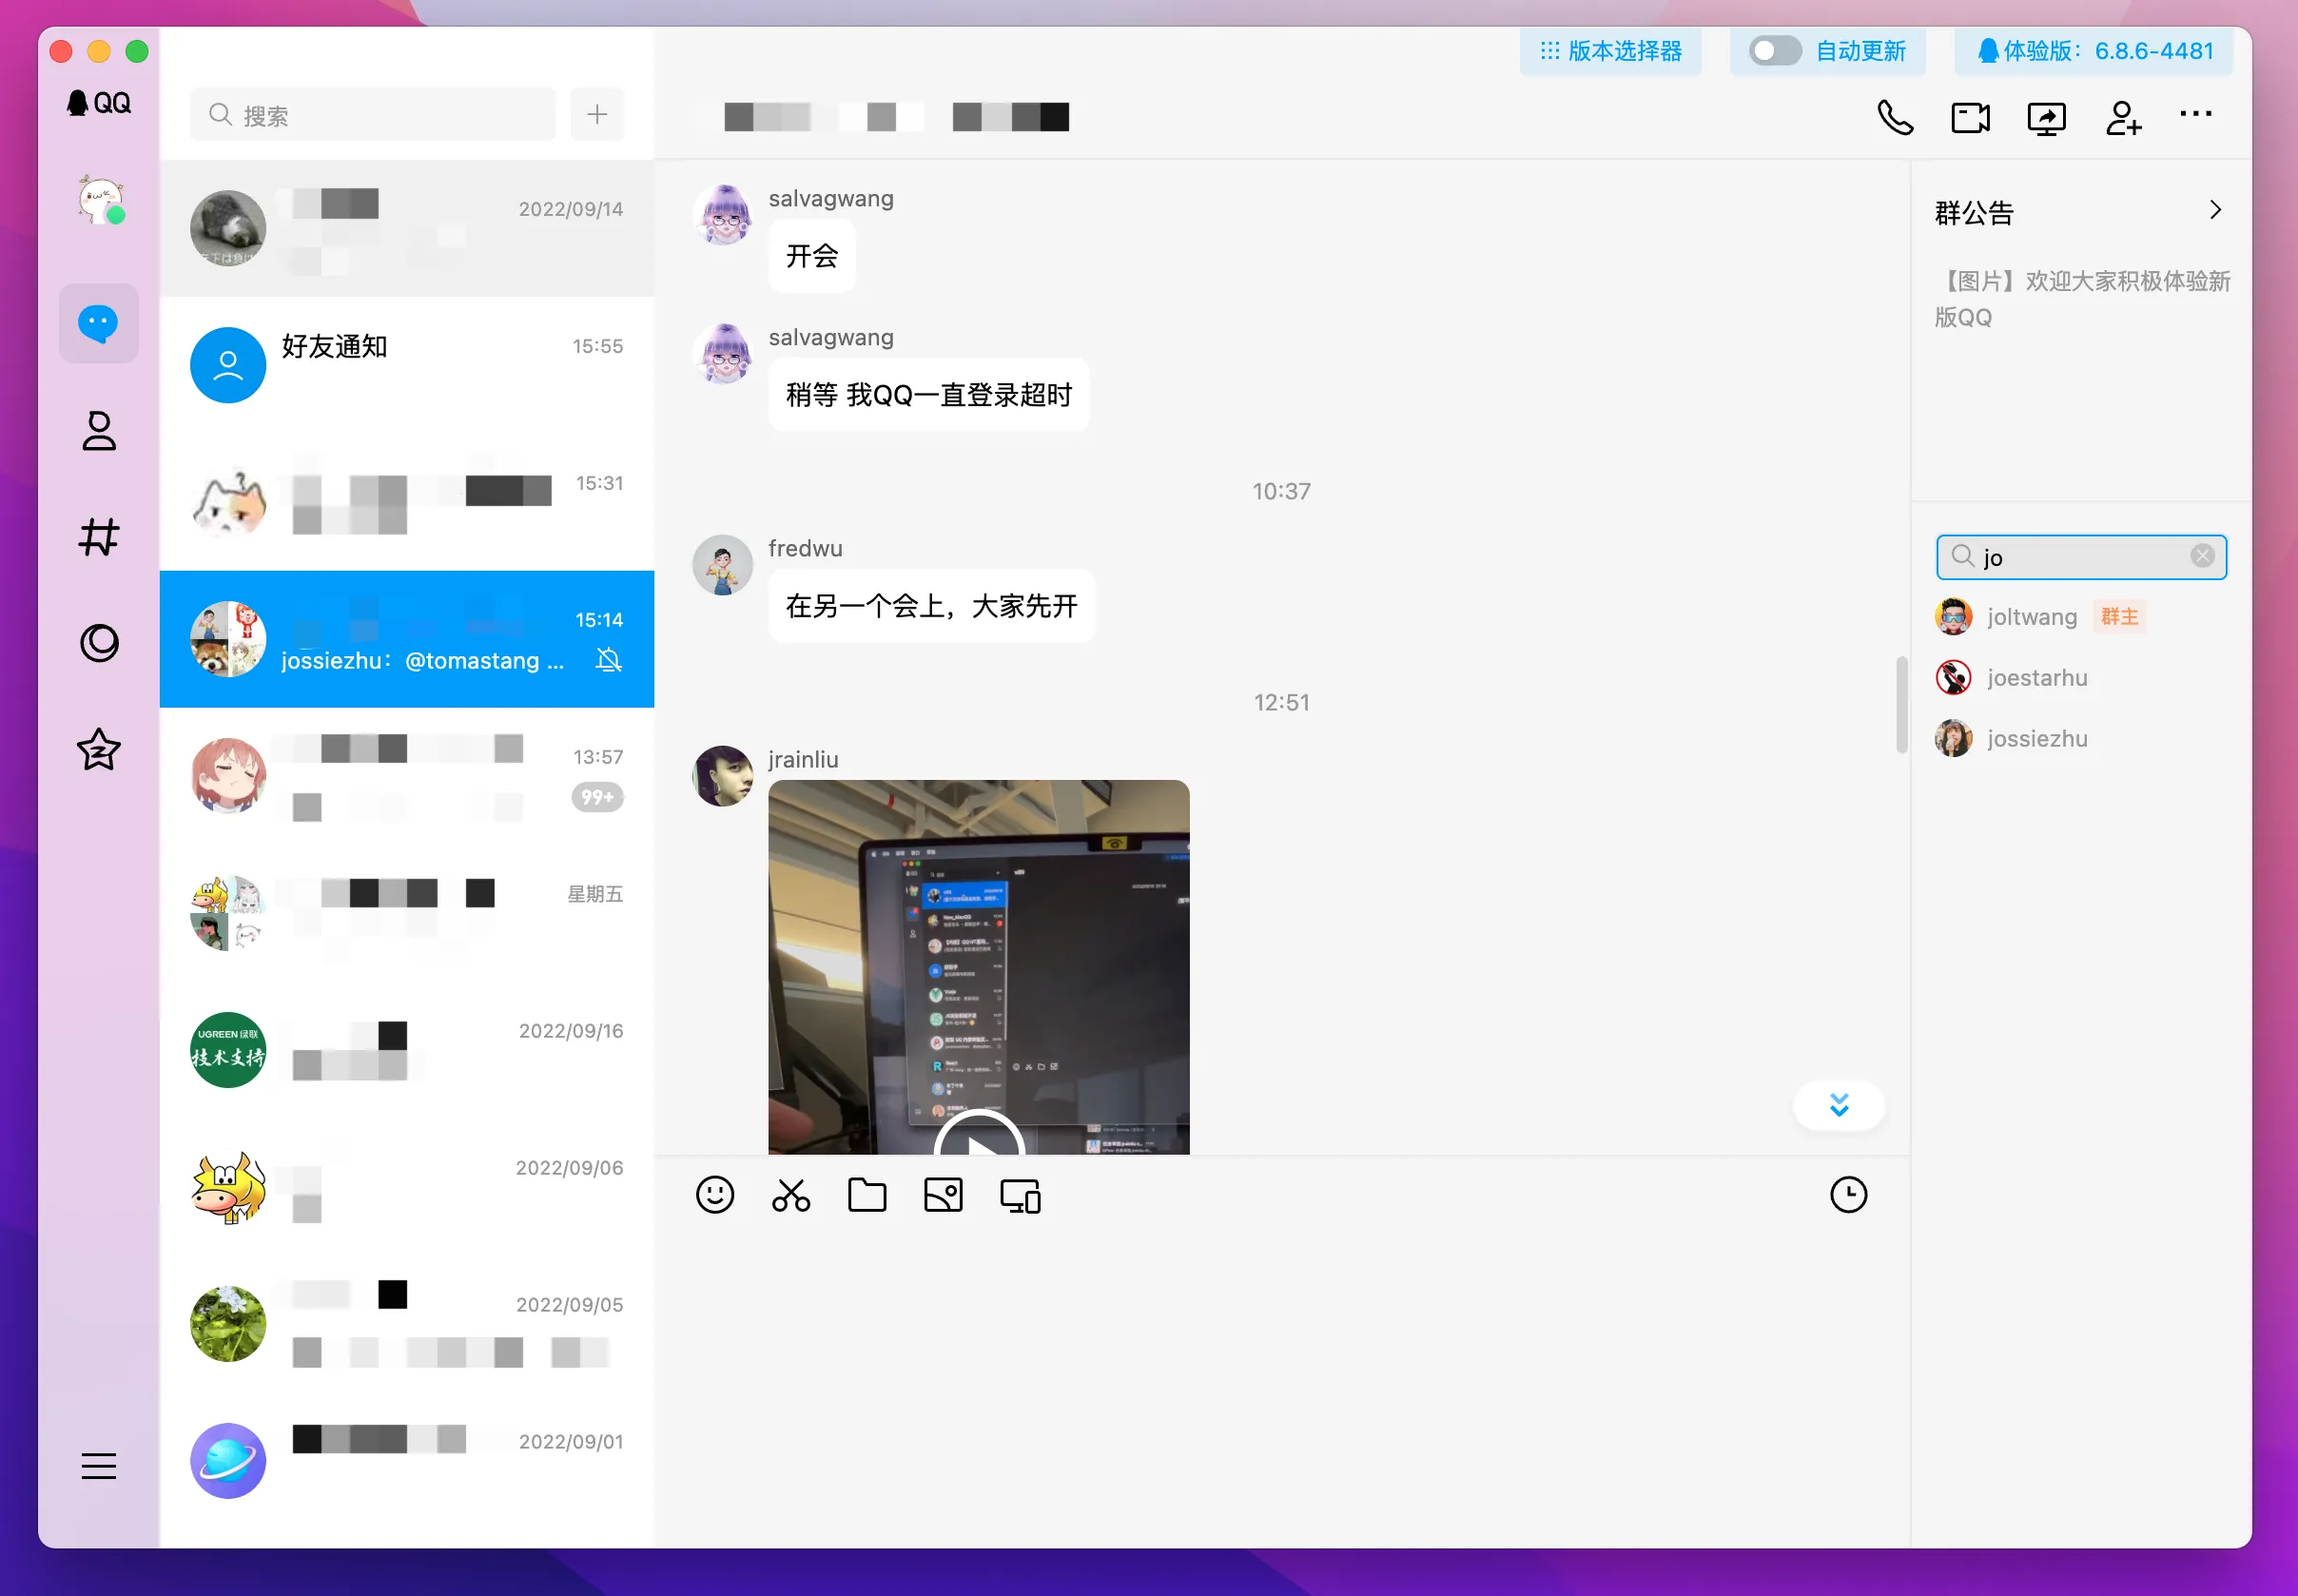The image size is (2298, 1596).
Task: Click the chat messages scrollbar
Action: (x=1901, y=704)
